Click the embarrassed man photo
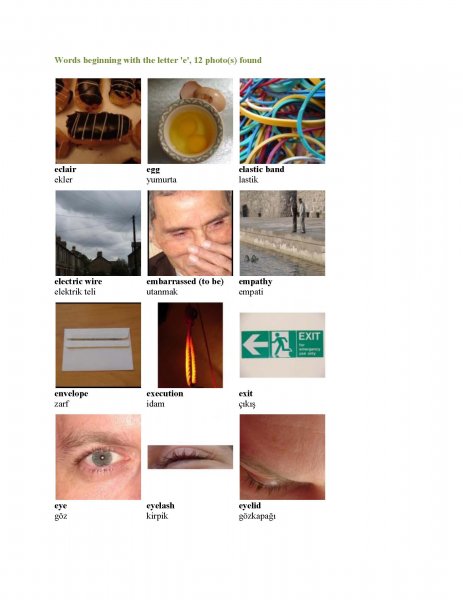The height and width of the screenshot is (600, 463). point(190,233)
